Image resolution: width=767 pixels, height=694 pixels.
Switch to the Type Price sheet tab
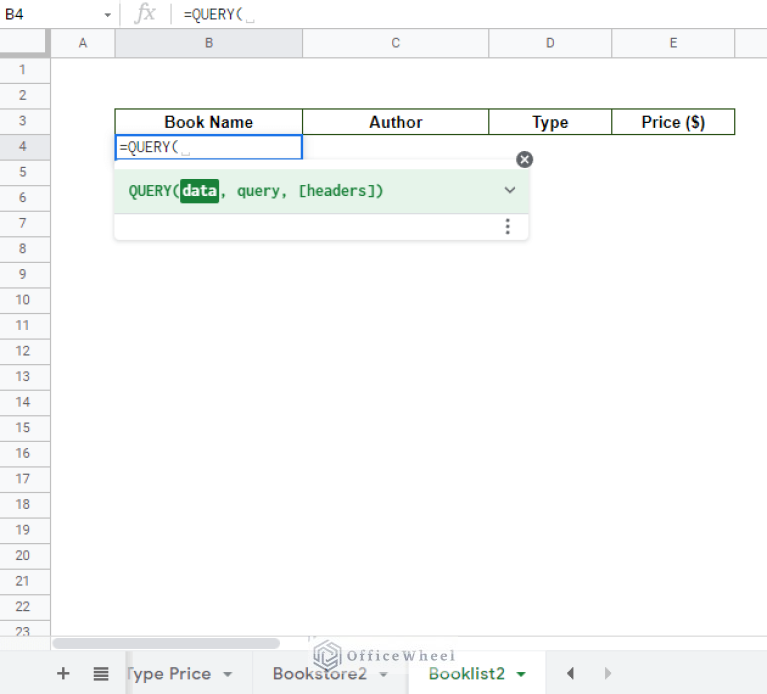tap(169, 674)
